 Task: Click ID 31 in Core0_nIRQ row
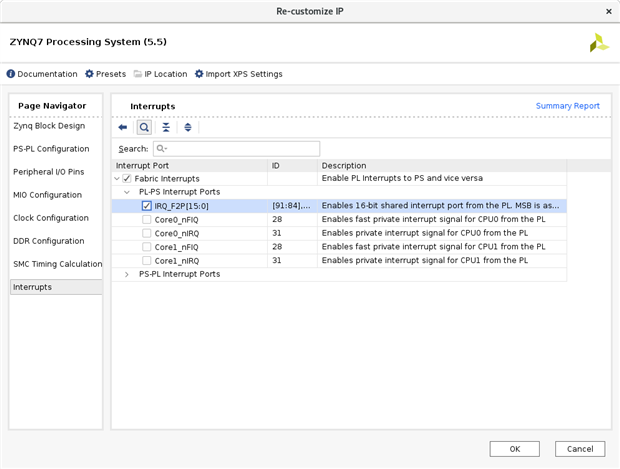coord(277,233)
